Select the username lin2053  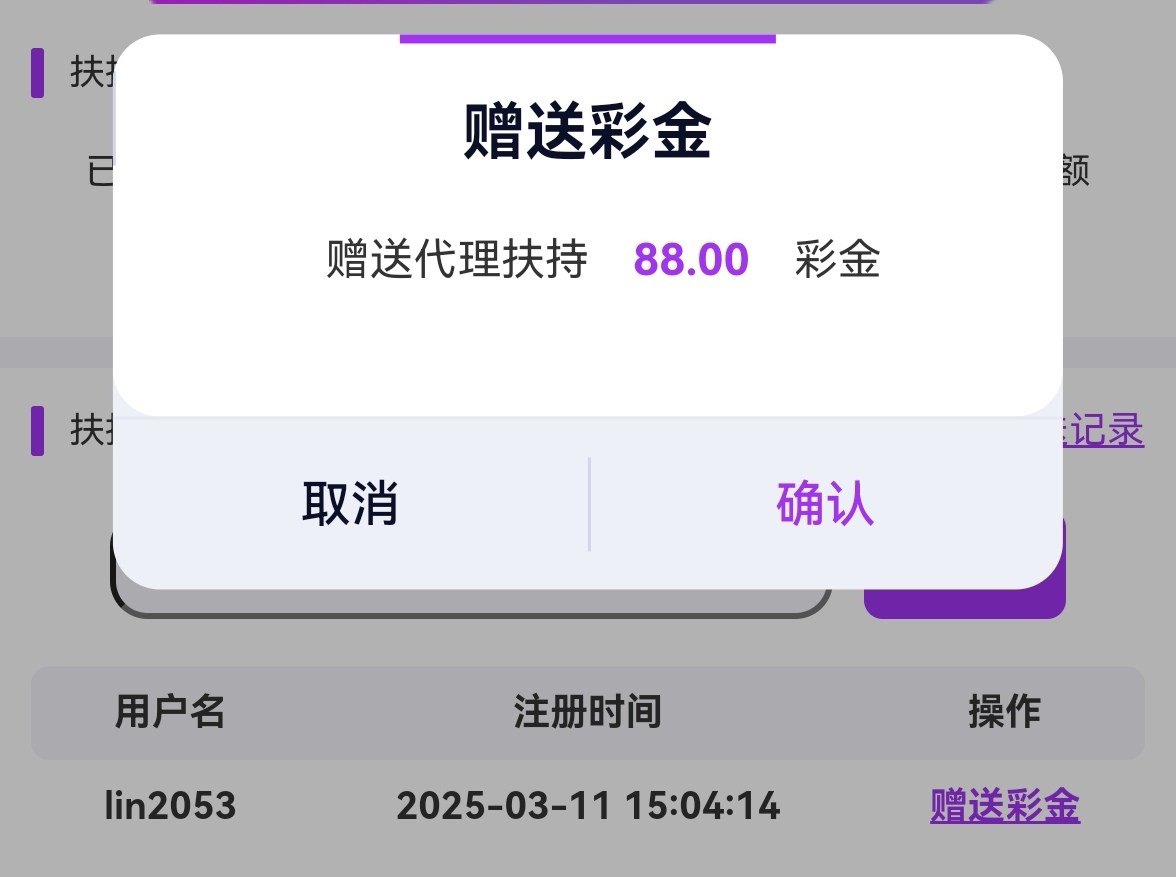pyautogui.click(x=170, y=805)
